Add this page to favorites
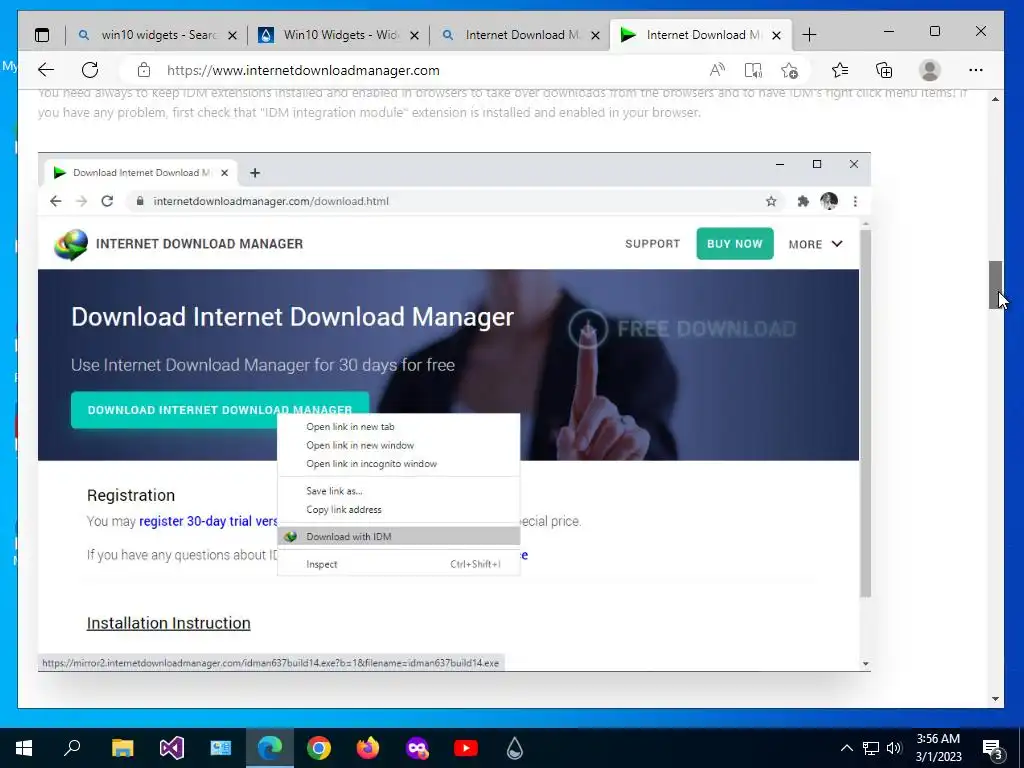 click(790, 71)
